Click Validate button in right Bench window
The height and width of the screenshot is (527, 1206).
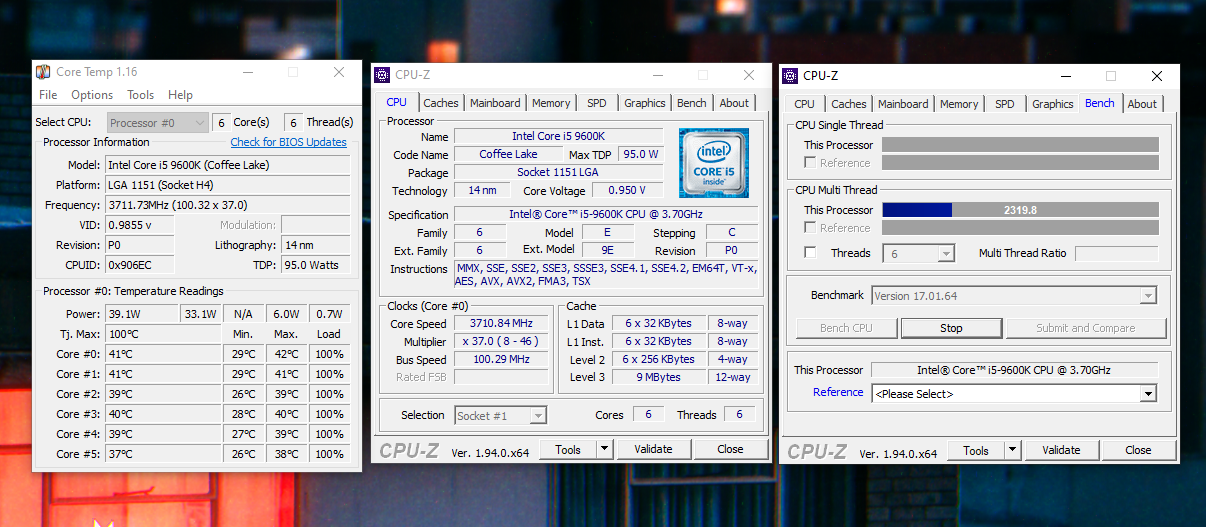tap(1061, 451)
